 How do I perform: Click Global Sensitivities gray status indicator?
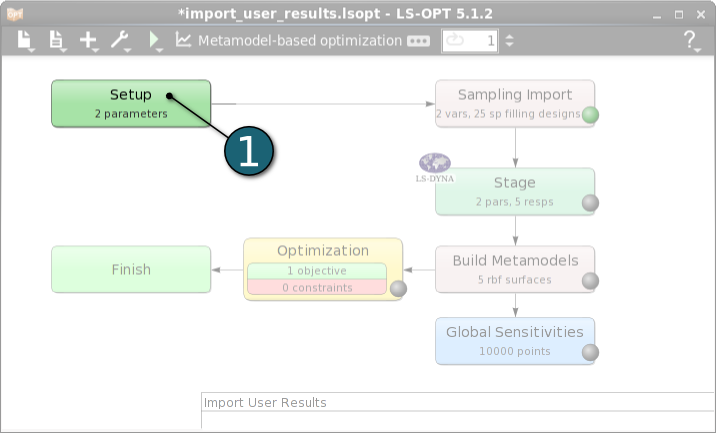[590, 353]
